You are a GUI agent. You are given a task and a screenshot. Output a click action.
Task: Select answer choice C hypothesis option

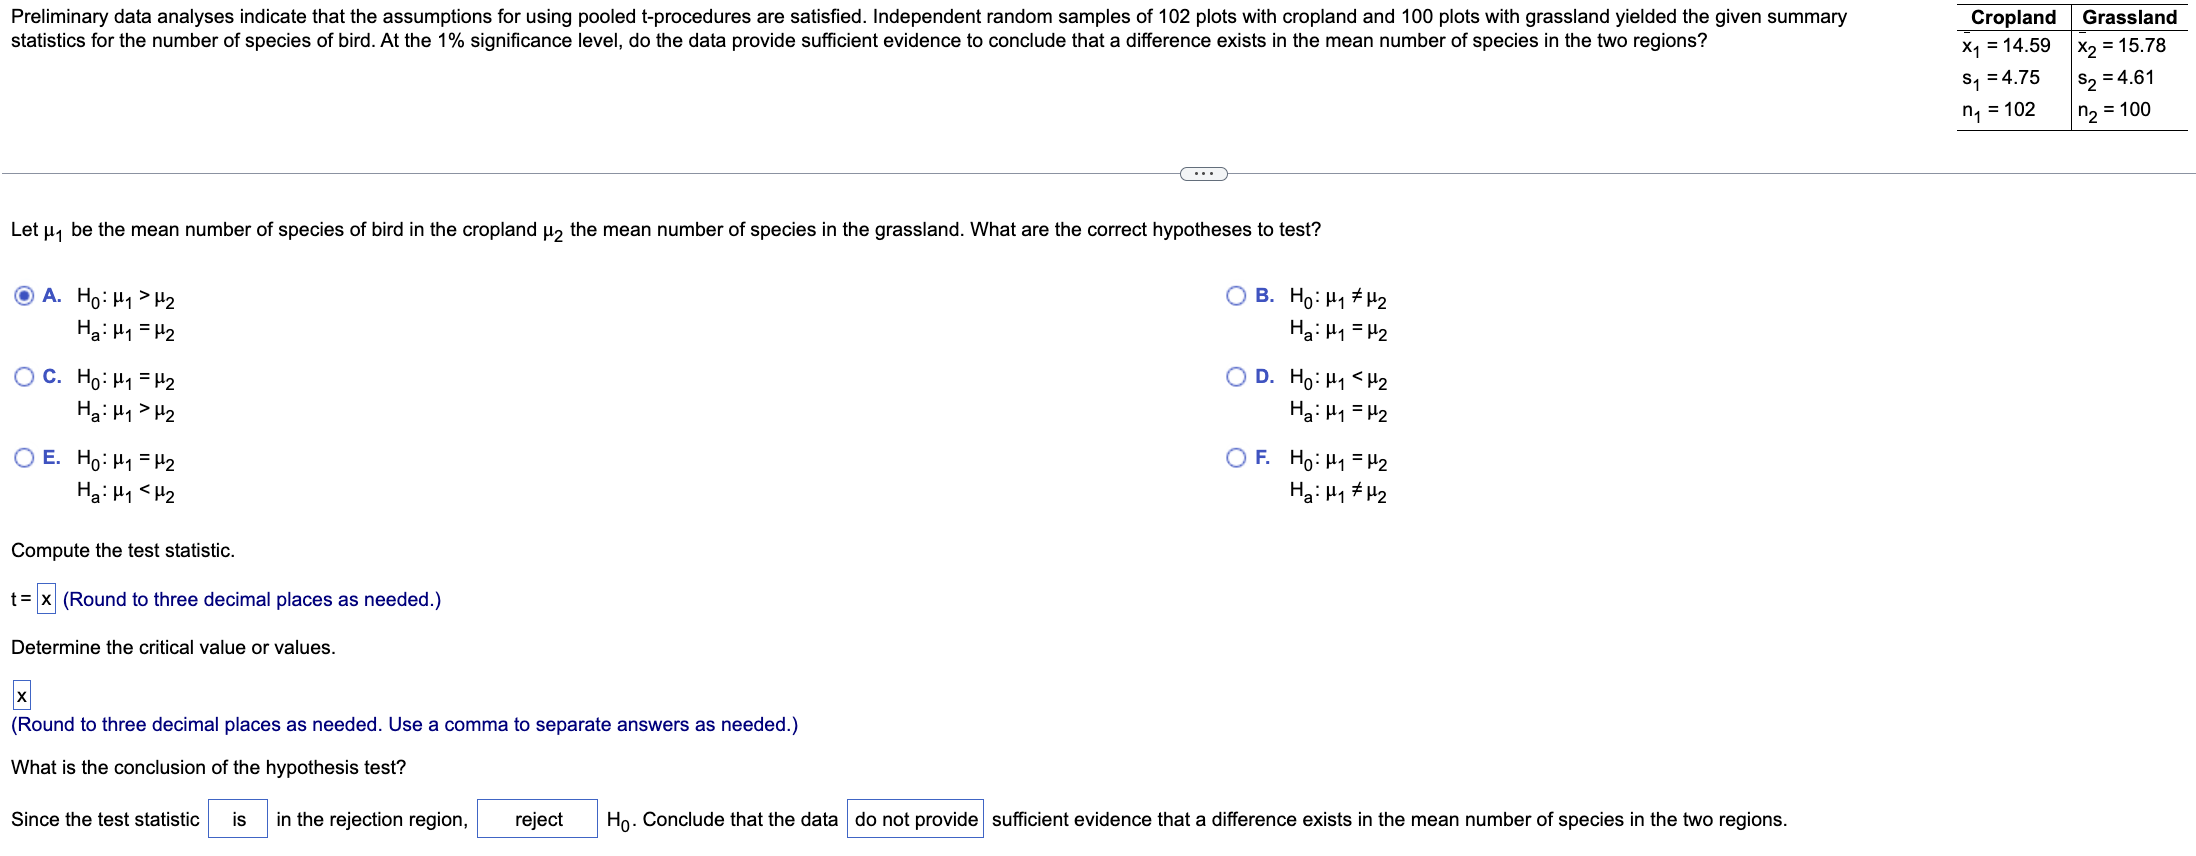coord(24,376)
